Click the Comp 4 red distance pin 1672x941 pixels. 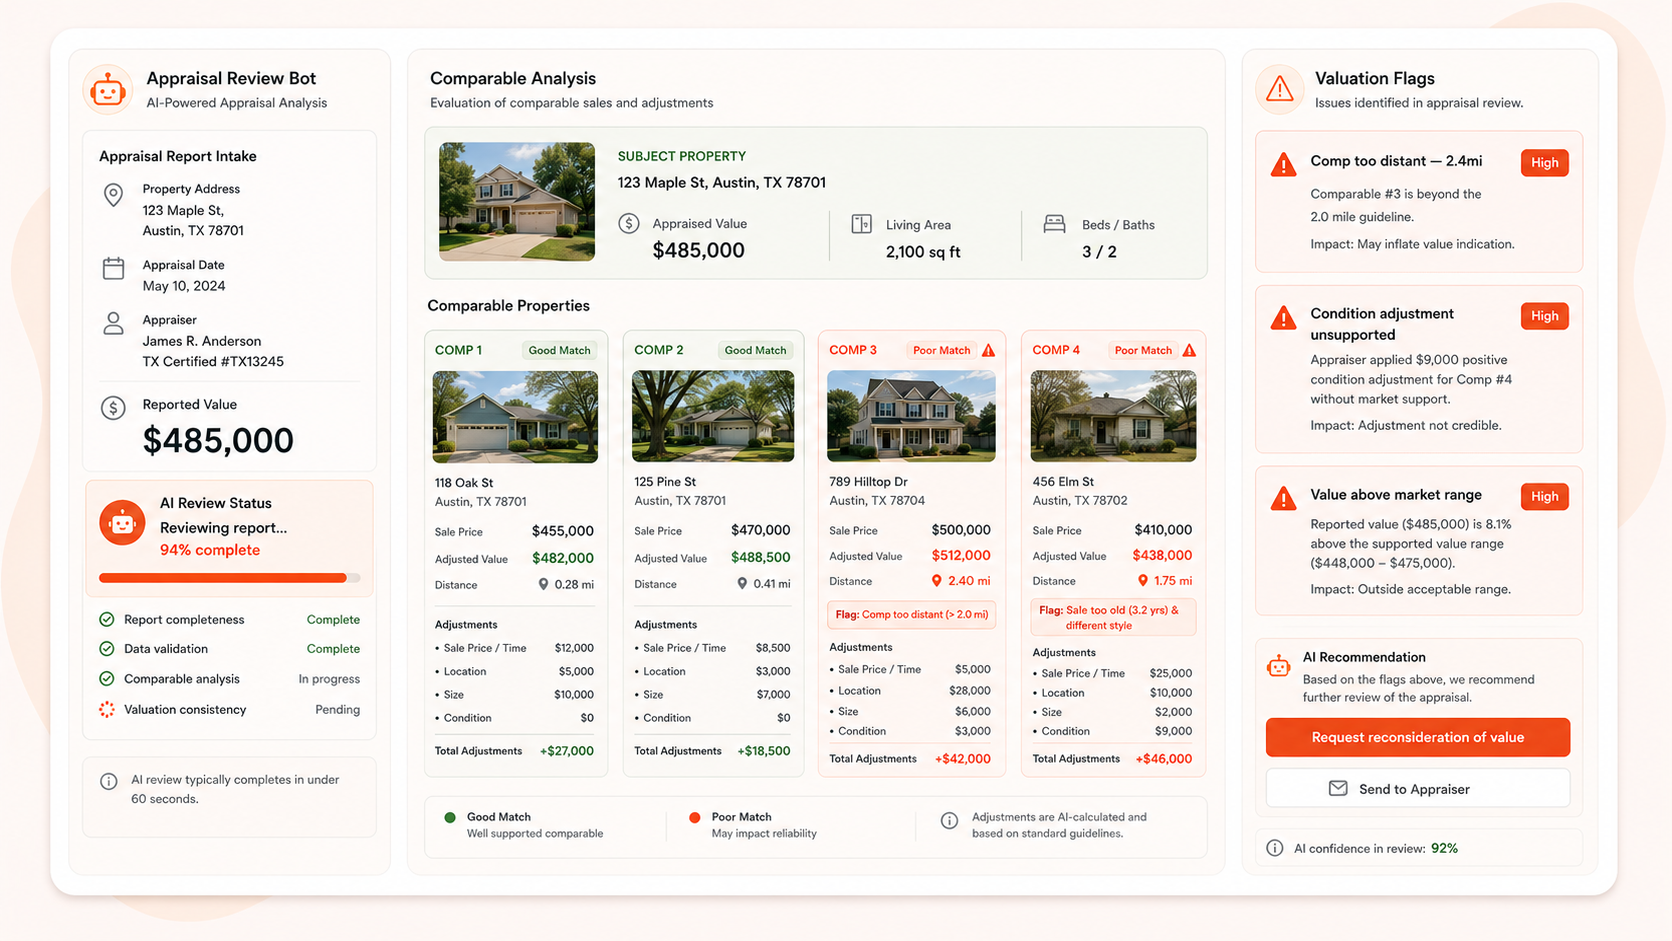pyautogui.click(x=1143, y=580)
